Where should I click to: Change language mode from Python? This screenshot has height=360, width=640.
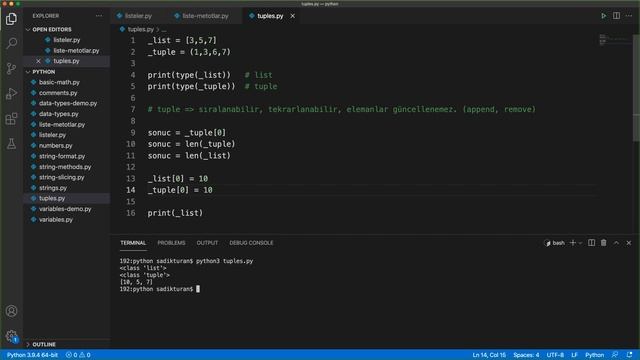pyautogui.click(x=594, y=355)
